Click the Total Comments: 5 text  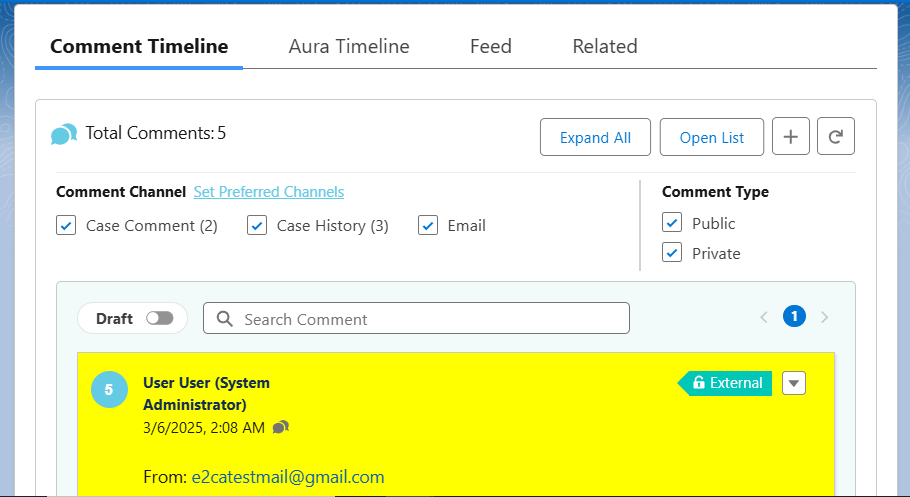[156, 133]
